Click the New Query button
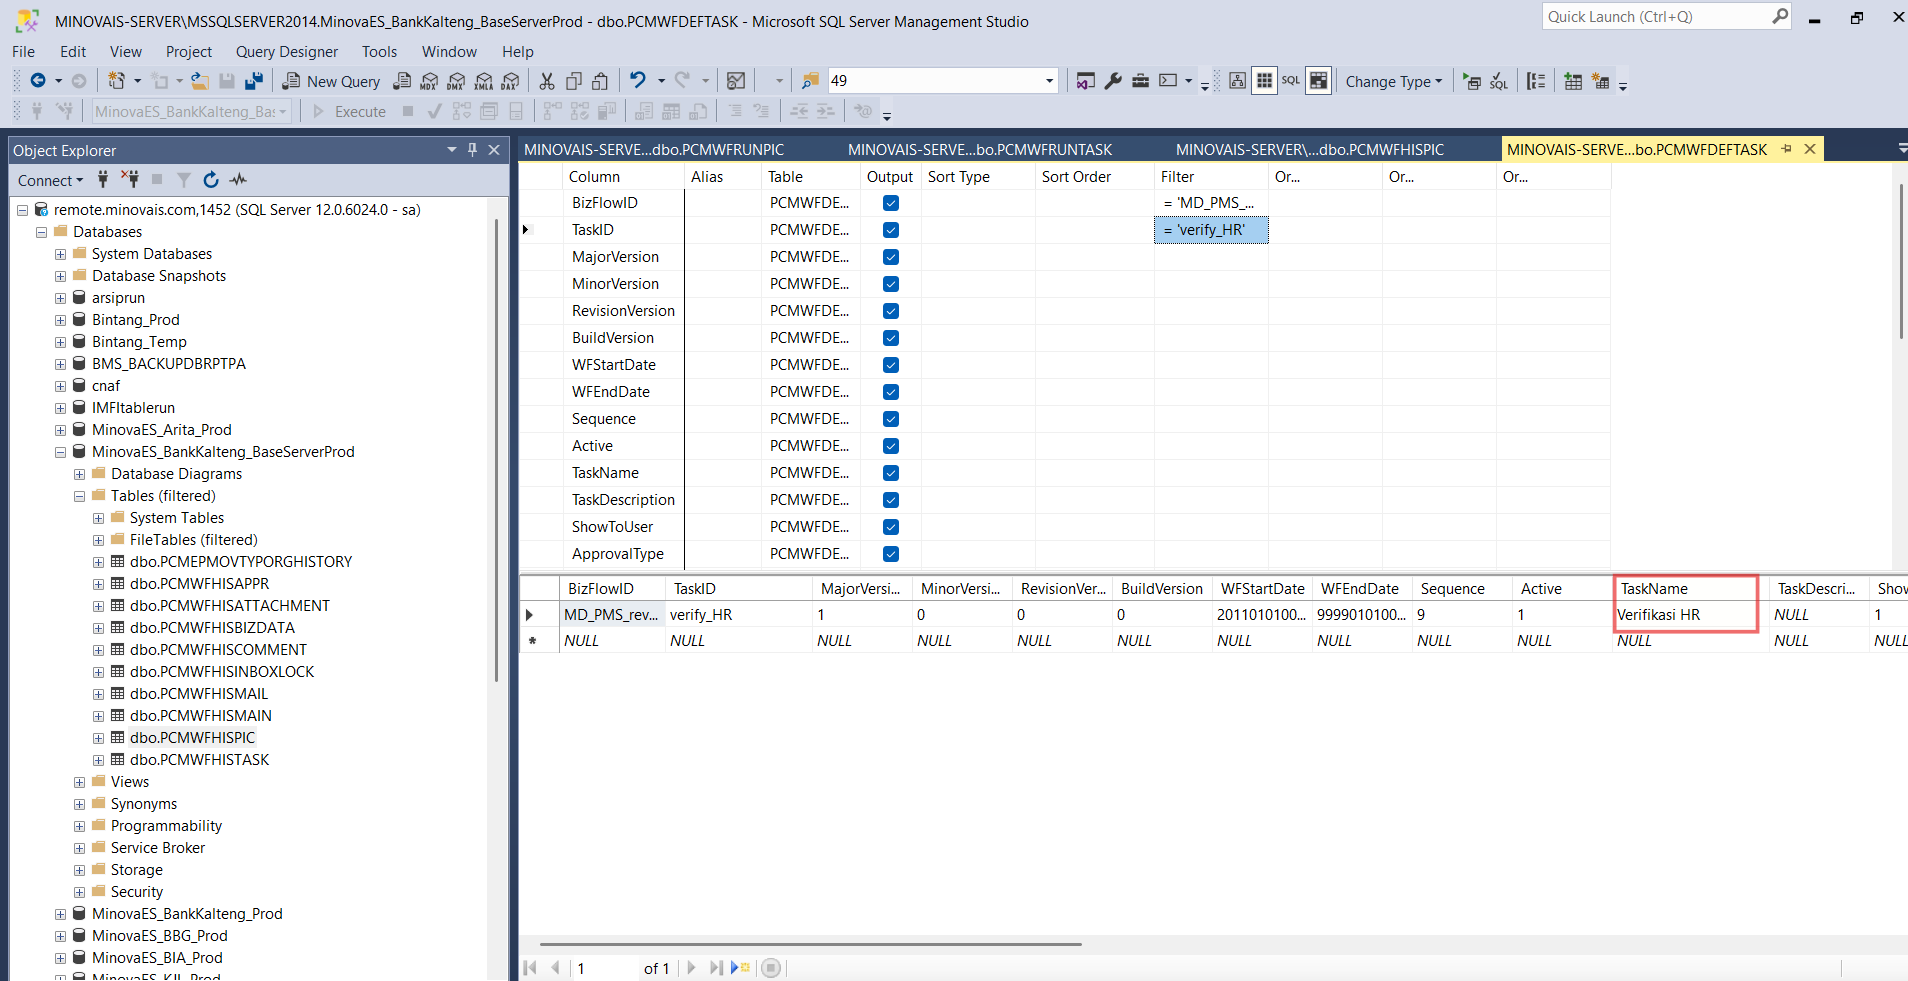The height and width of the screenshot is (981, 1908). (x=331, y=82)
